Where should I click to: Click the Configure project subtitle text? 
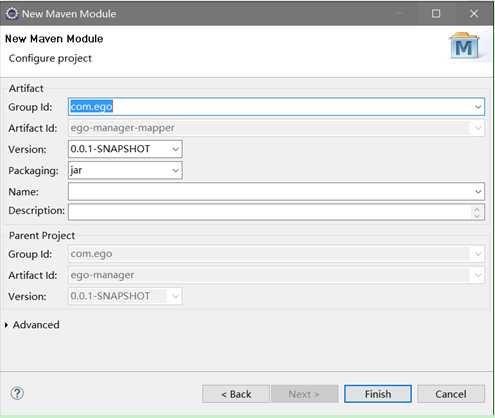coord(50,58)
